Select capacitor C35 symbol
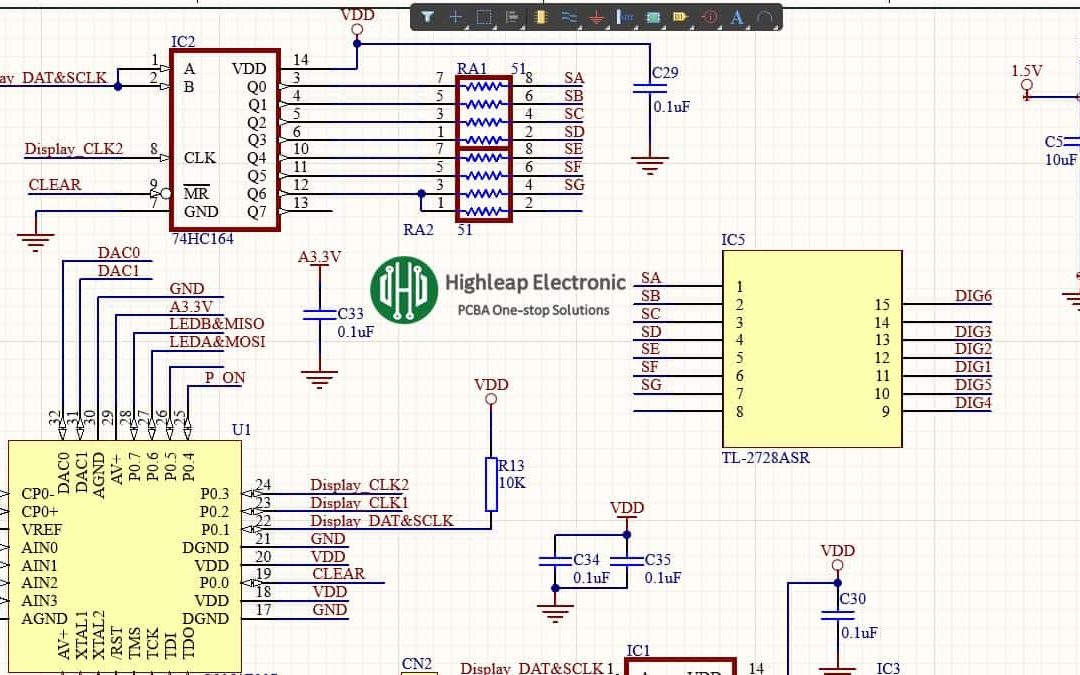Image resolution: width=1080 pixels, height=675 pixels. coord(627,561)
